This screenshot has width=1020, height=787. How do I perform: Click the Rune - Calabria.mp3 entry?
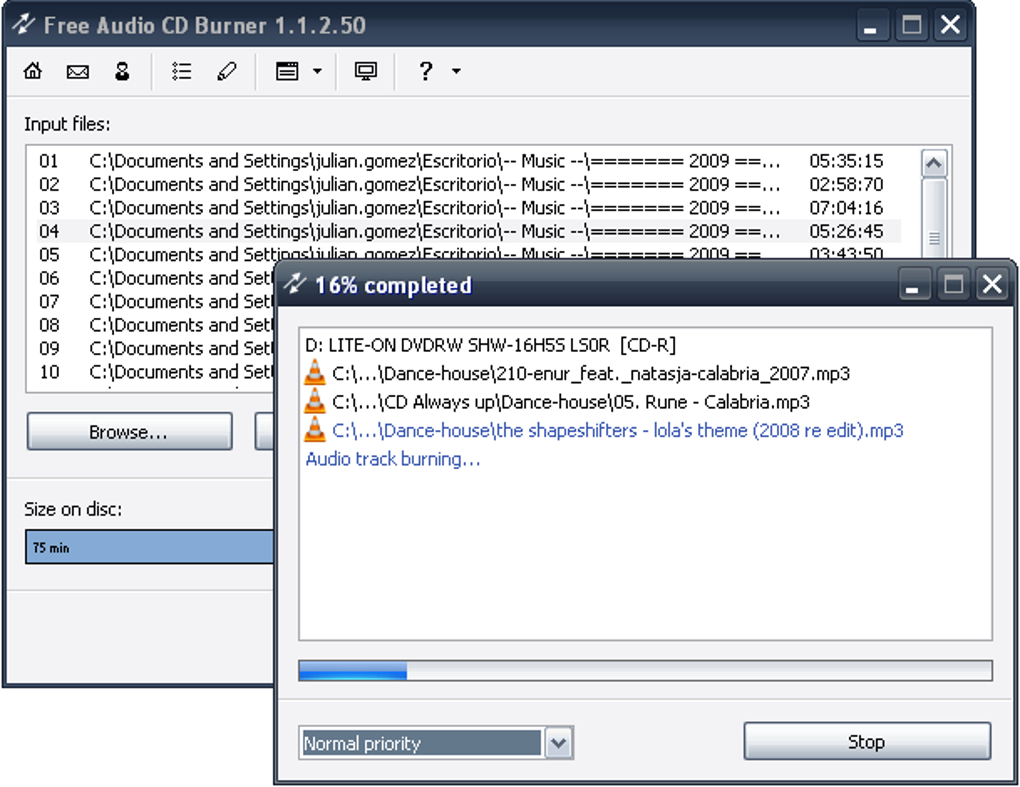tap(570, 402)
